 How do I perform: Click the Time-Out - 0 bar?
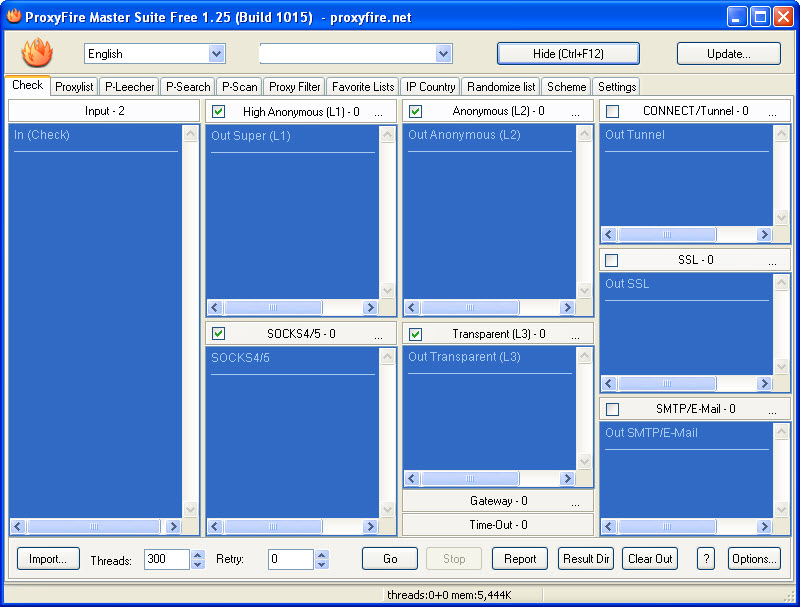[x=498, y=524]
